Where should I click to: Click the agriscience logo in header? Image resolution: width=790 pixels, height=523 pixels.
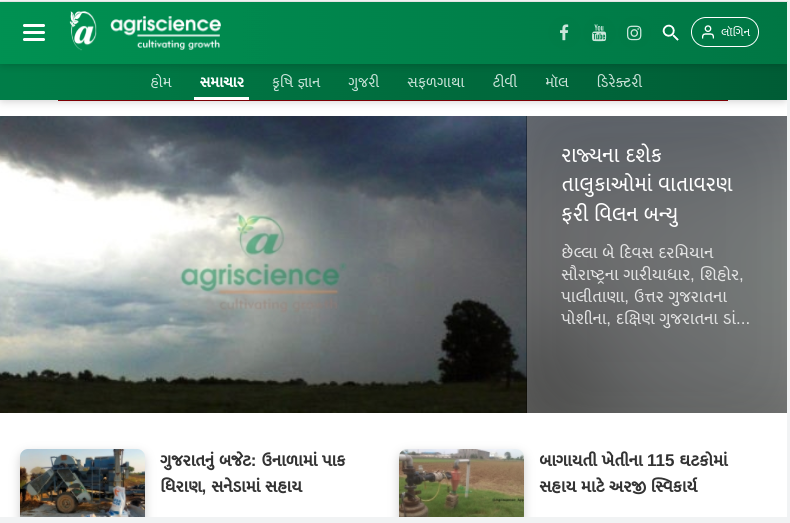[145, 31]
